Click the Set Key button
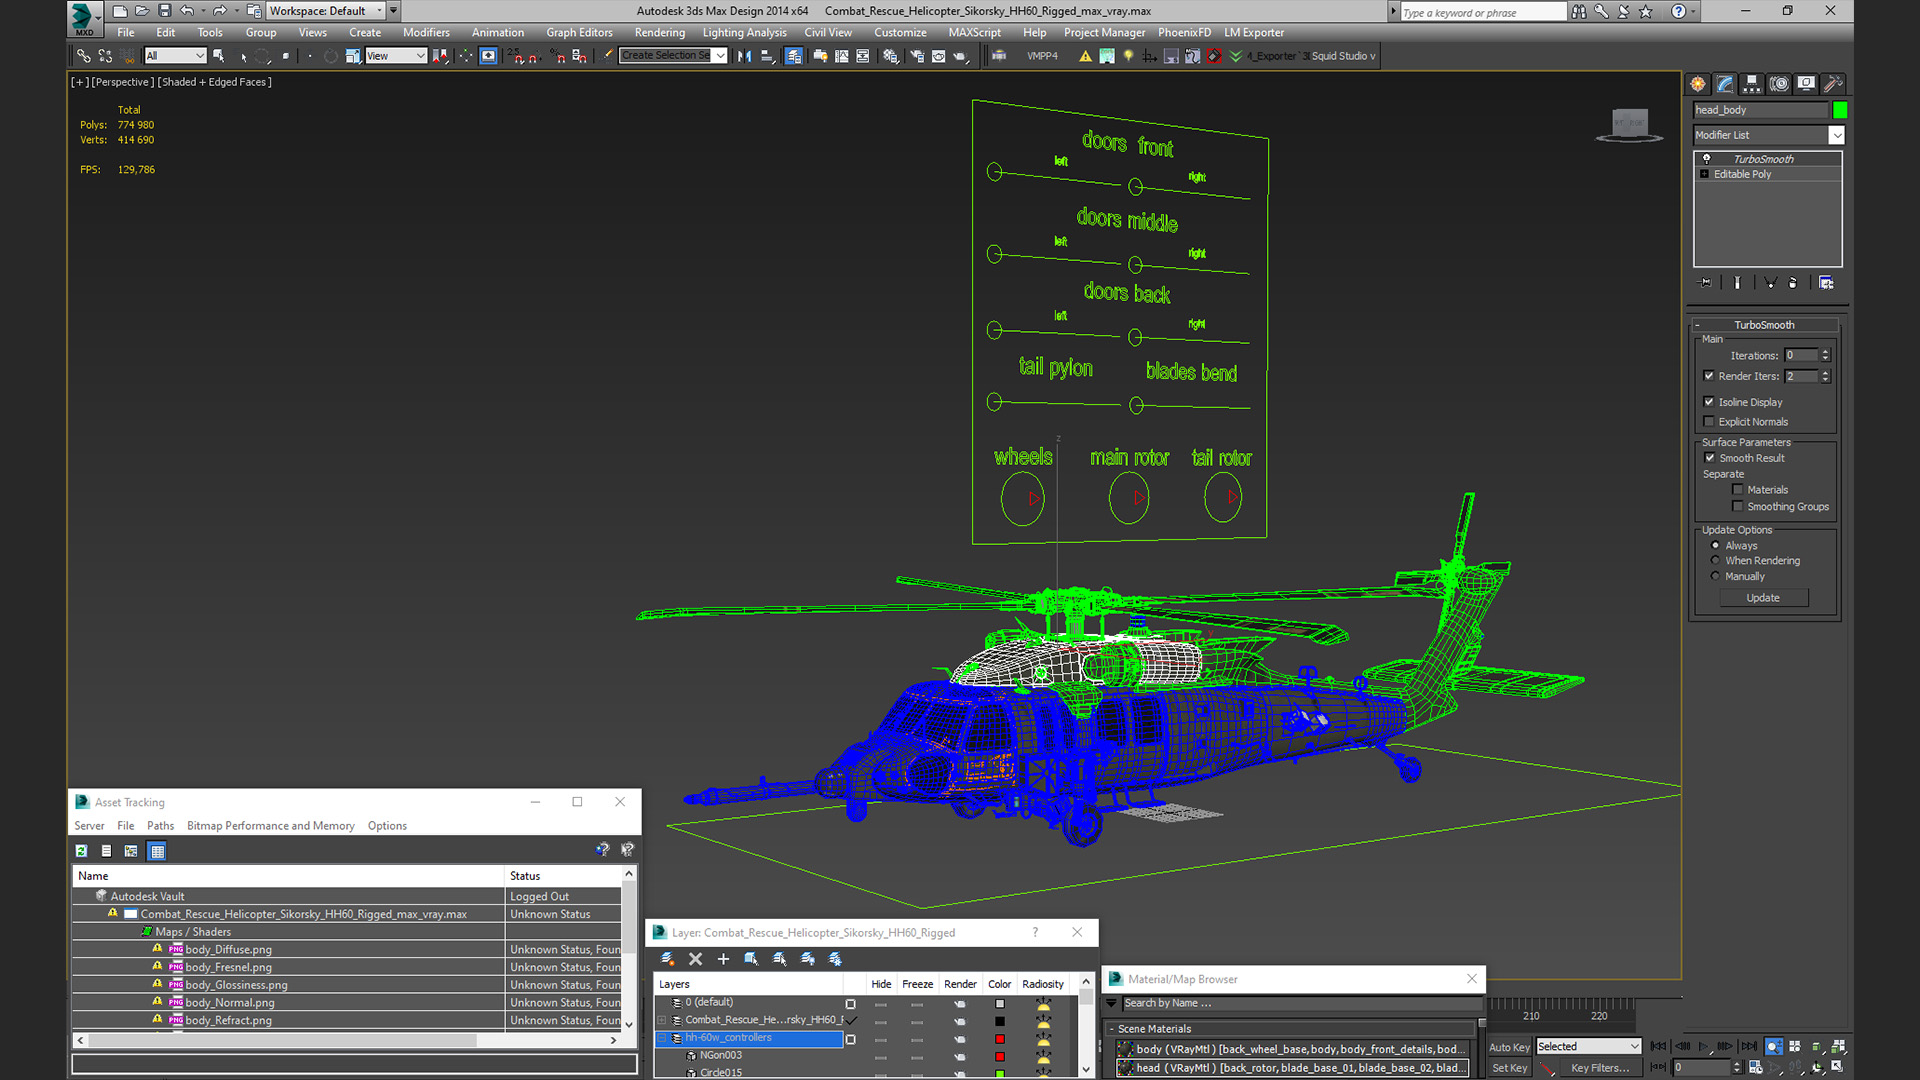This screenshot has height=1080, width=1920. tap(1509, 1068)
